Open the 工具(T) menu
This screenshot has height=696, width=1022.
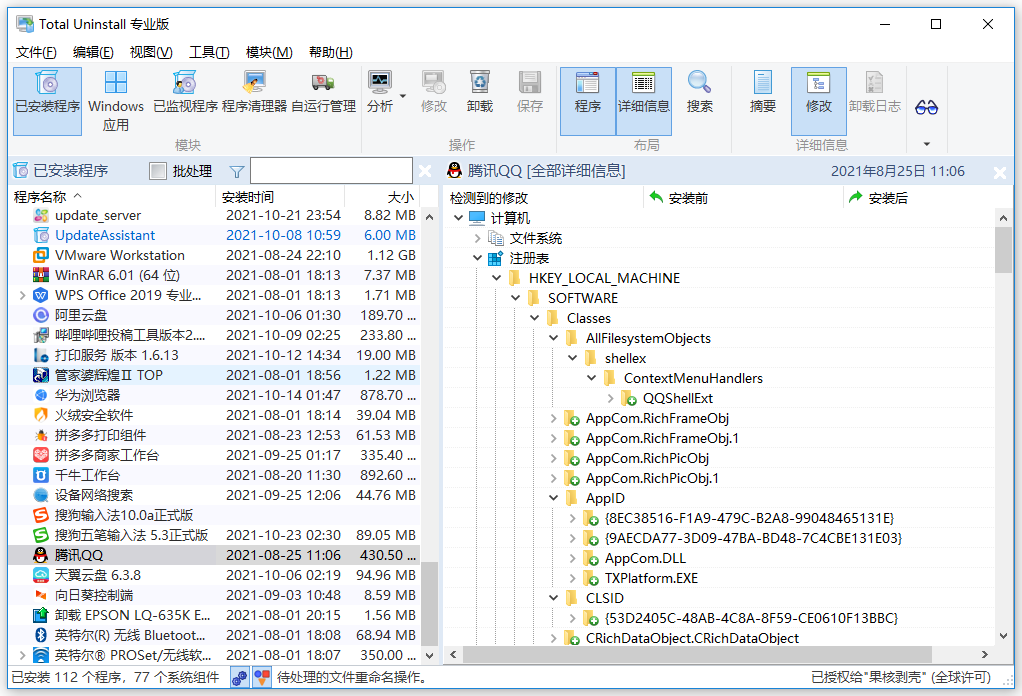[209, 52]
